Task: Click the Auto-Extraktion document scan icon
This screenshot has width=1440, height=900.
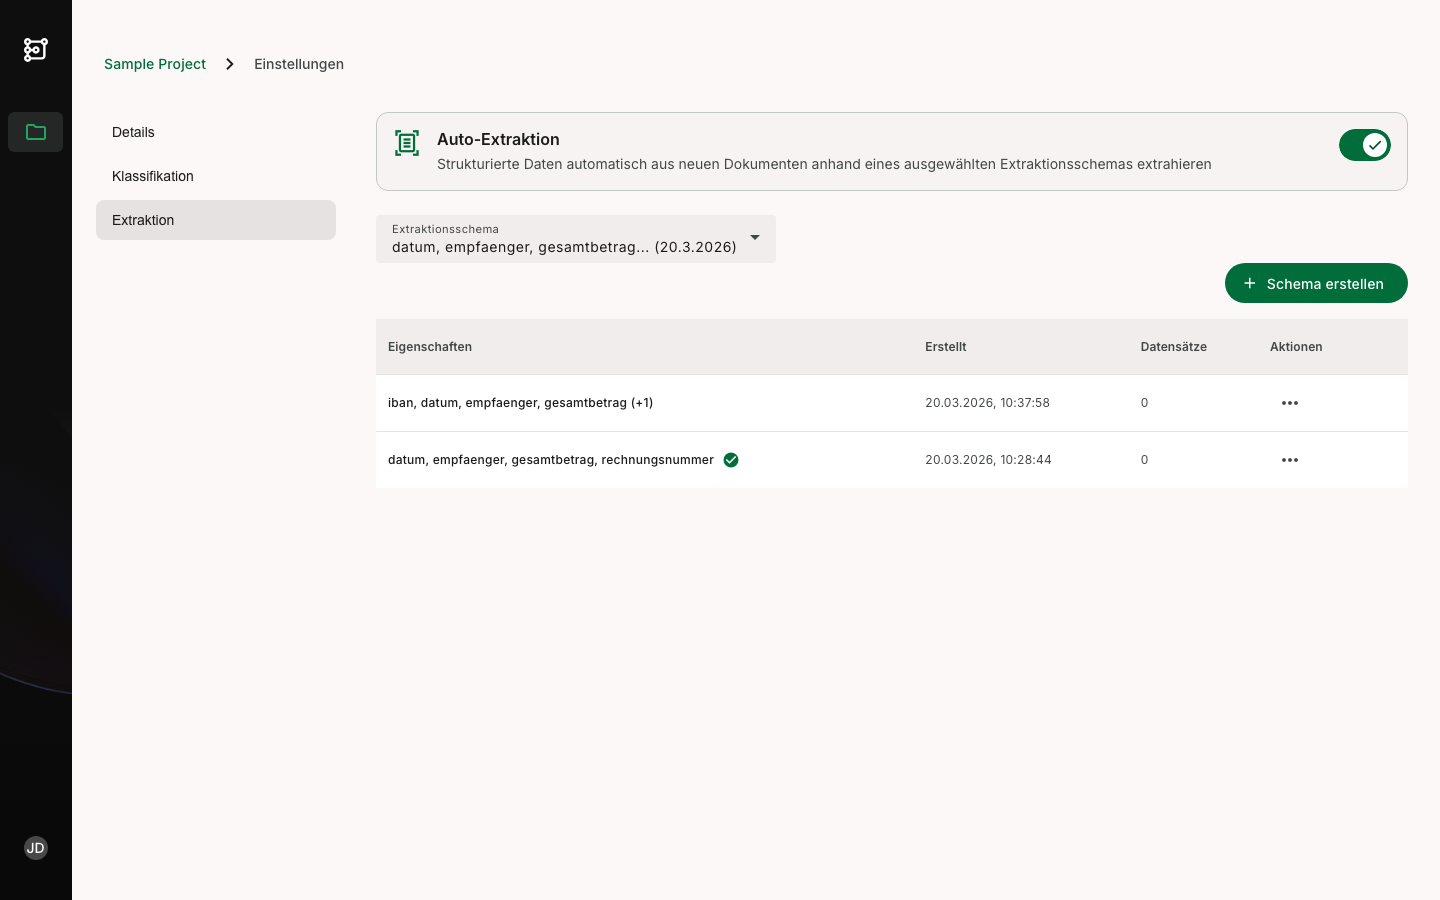Action: [407, 143]
